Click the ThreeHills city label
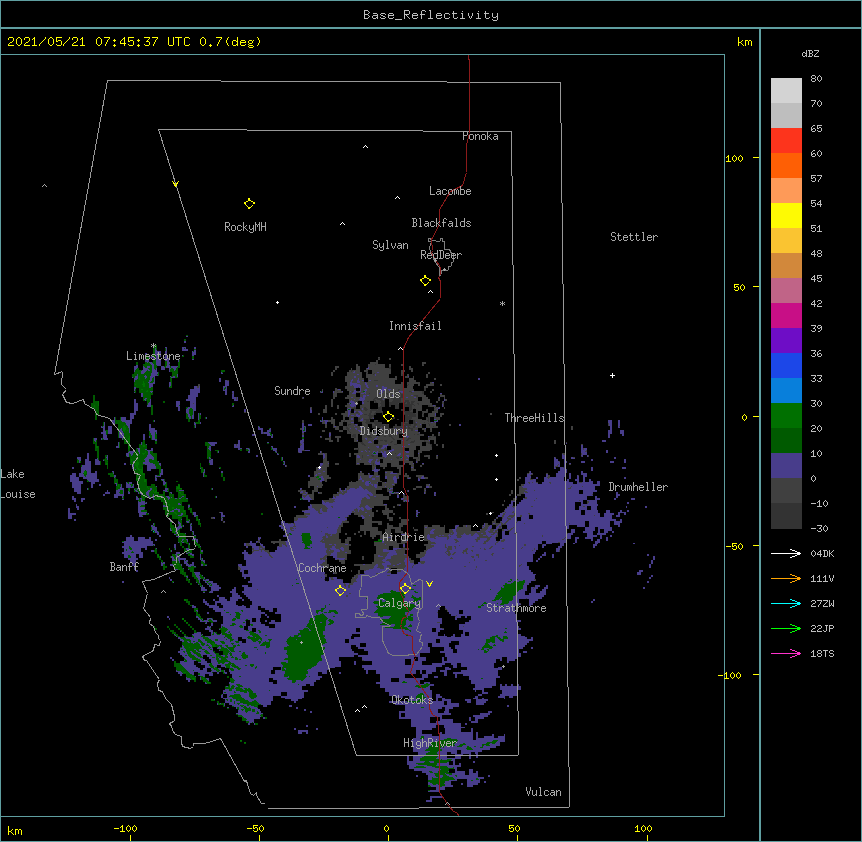The image size is (862, 842). click(x=534, y=418)
